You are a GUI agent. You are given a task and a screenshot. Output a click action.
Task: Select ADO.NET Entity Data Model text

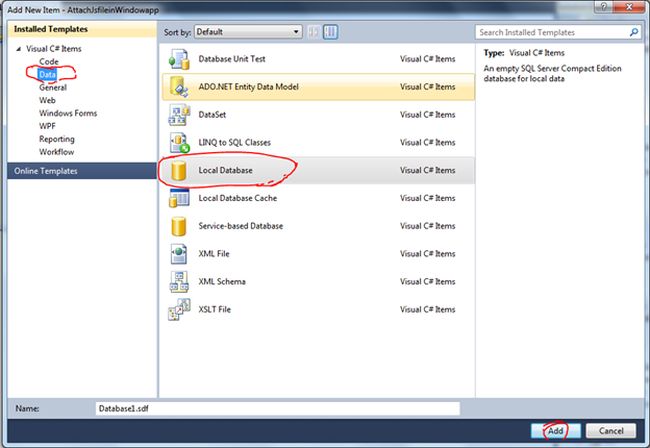pyautogui.click(x=248, y=87)
